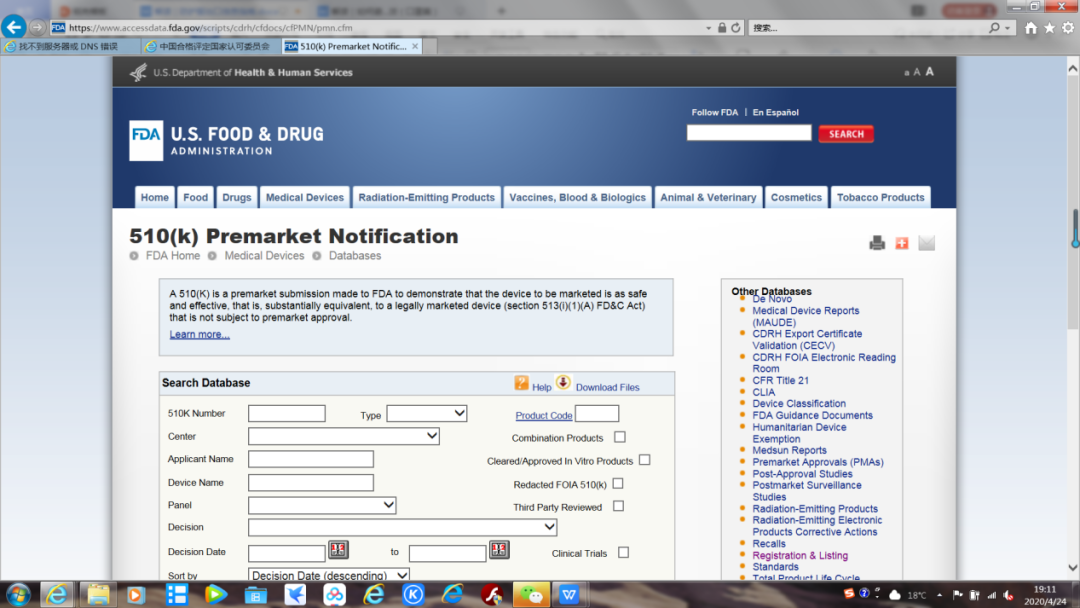Open Radiation-Emitting Products tab

coord(426,197)
